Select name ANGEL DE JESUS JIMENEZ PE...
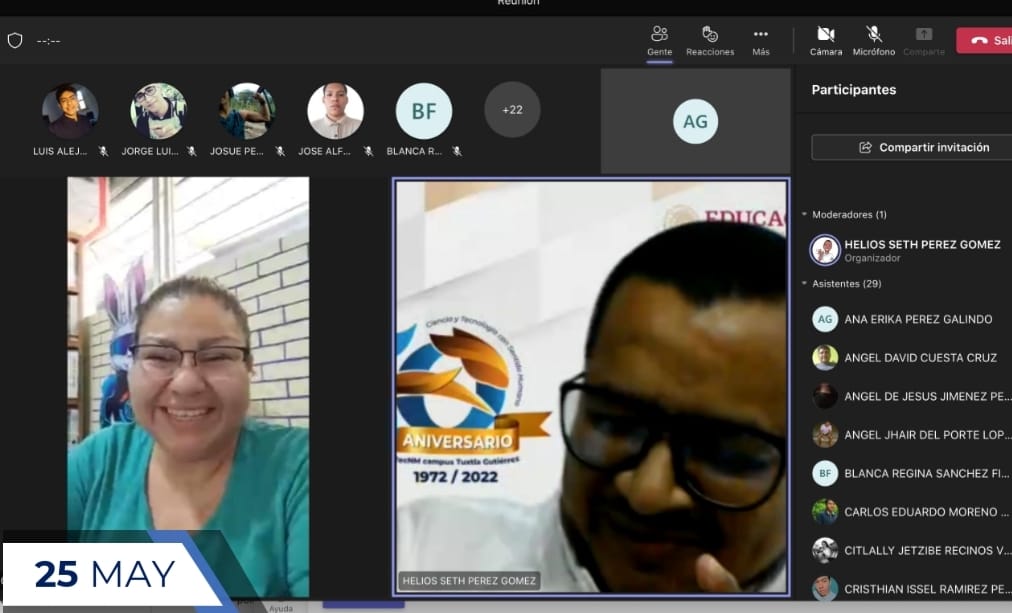 coord(927,396)
